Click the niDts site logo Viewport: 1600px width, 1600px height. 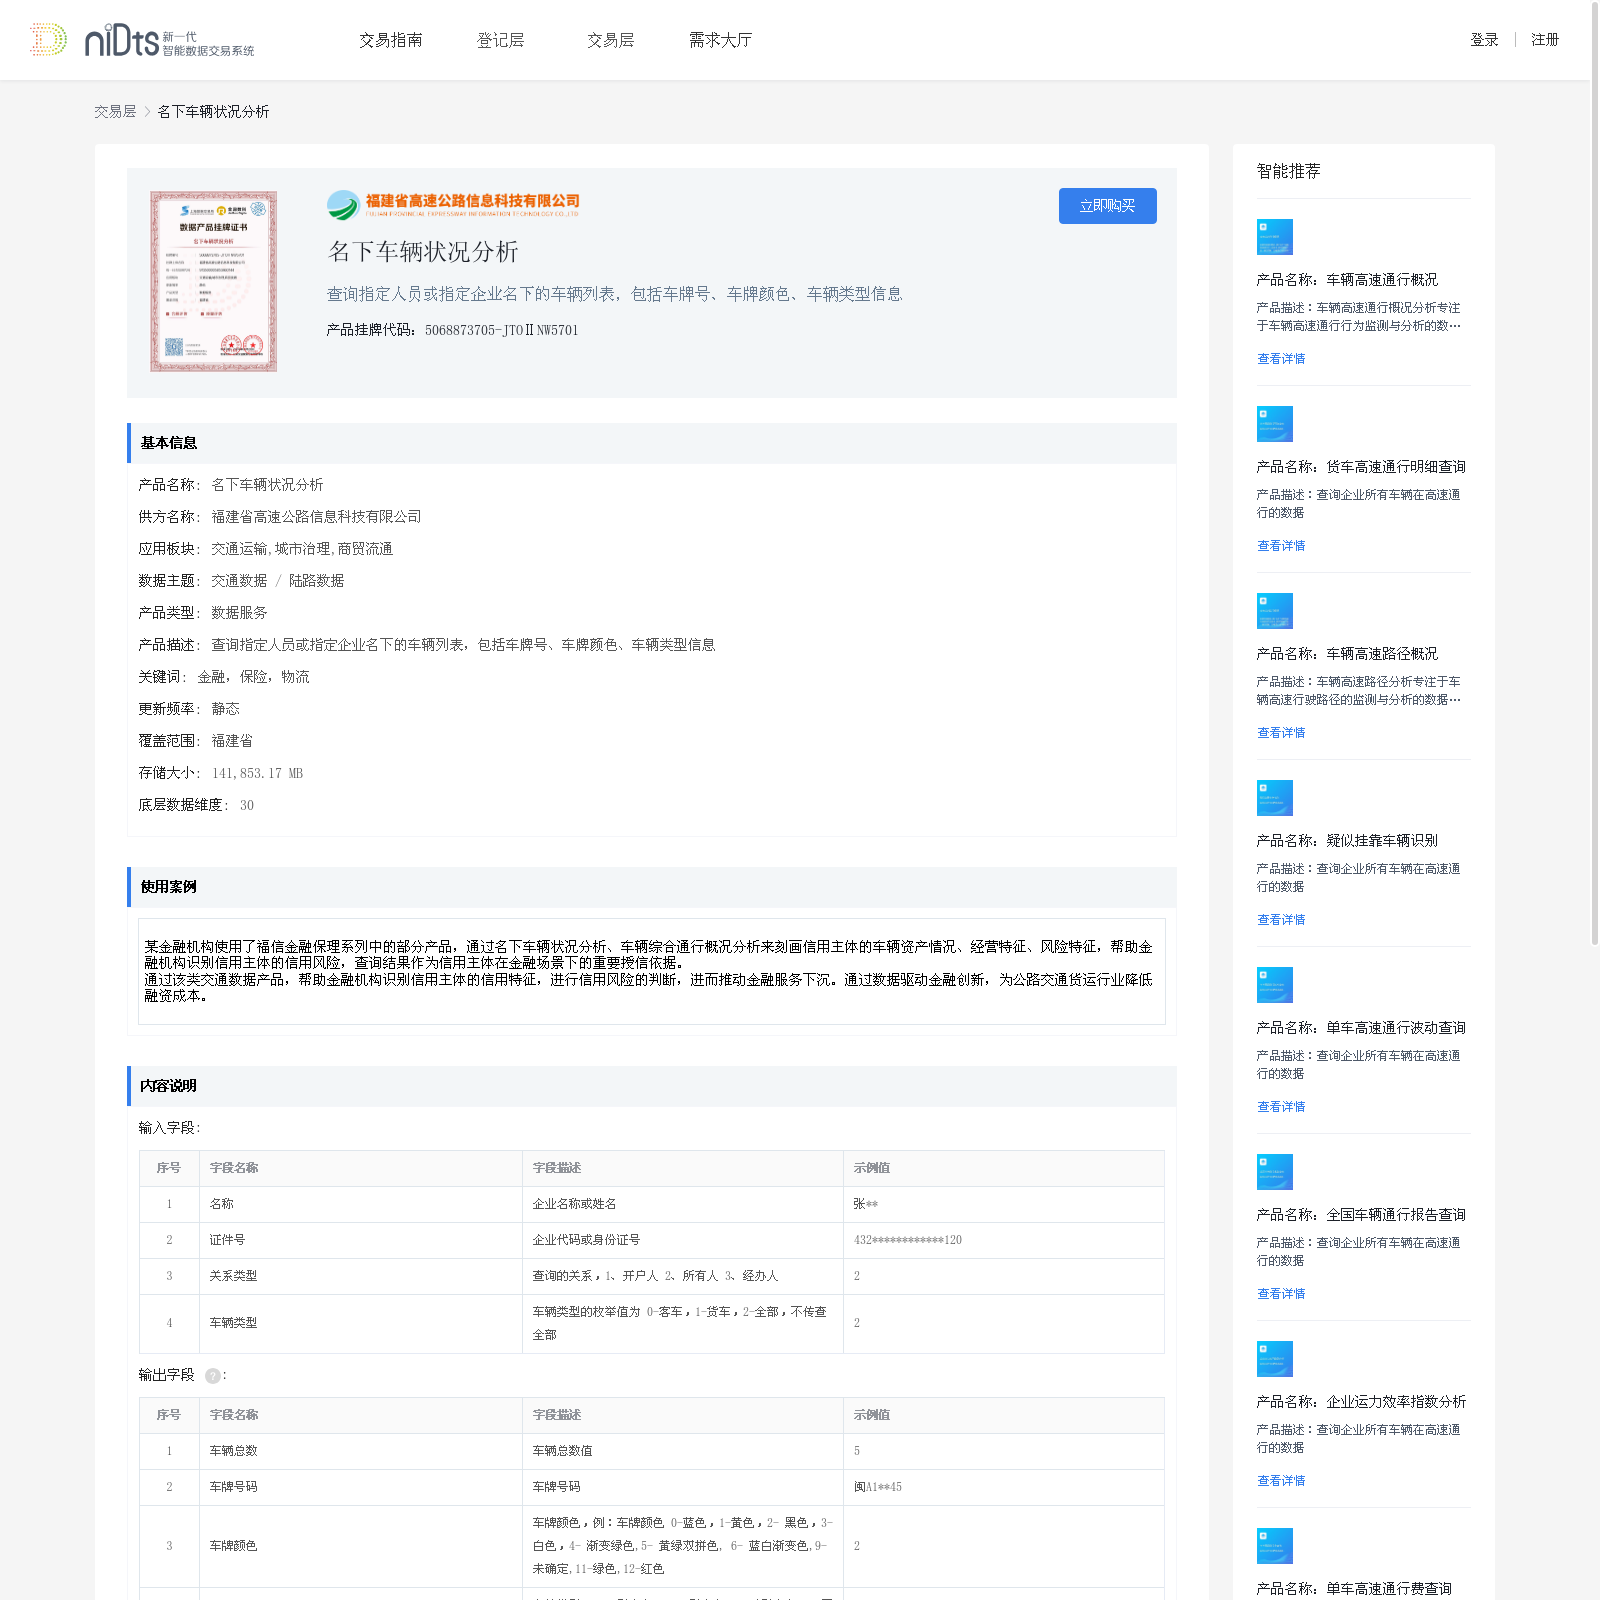click(141, 40)
